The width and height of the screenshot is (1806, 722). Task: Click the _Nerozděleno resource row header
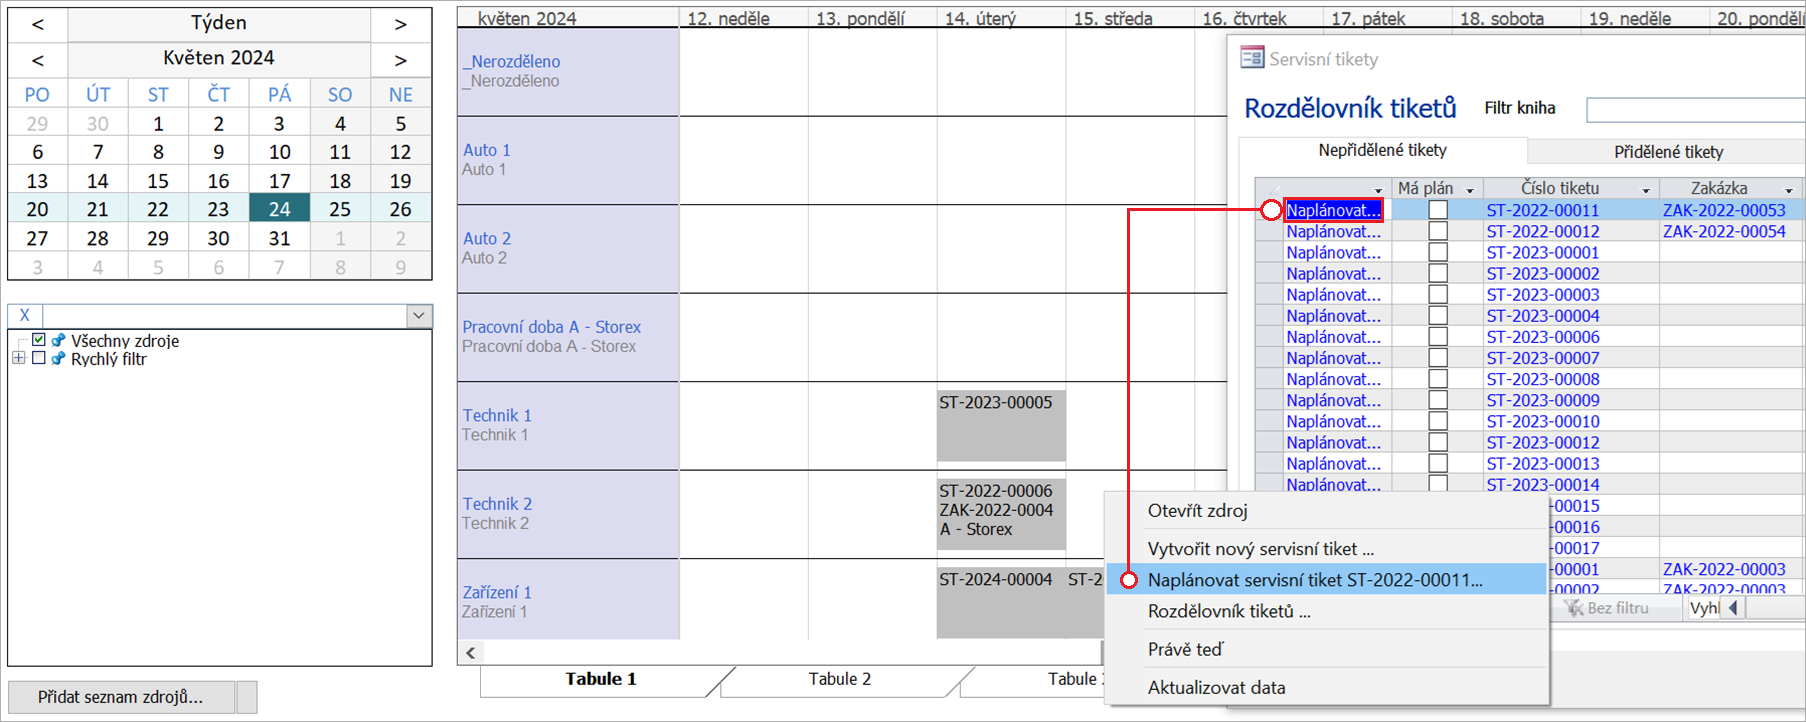pyautogui.click(x=568, y=71)
